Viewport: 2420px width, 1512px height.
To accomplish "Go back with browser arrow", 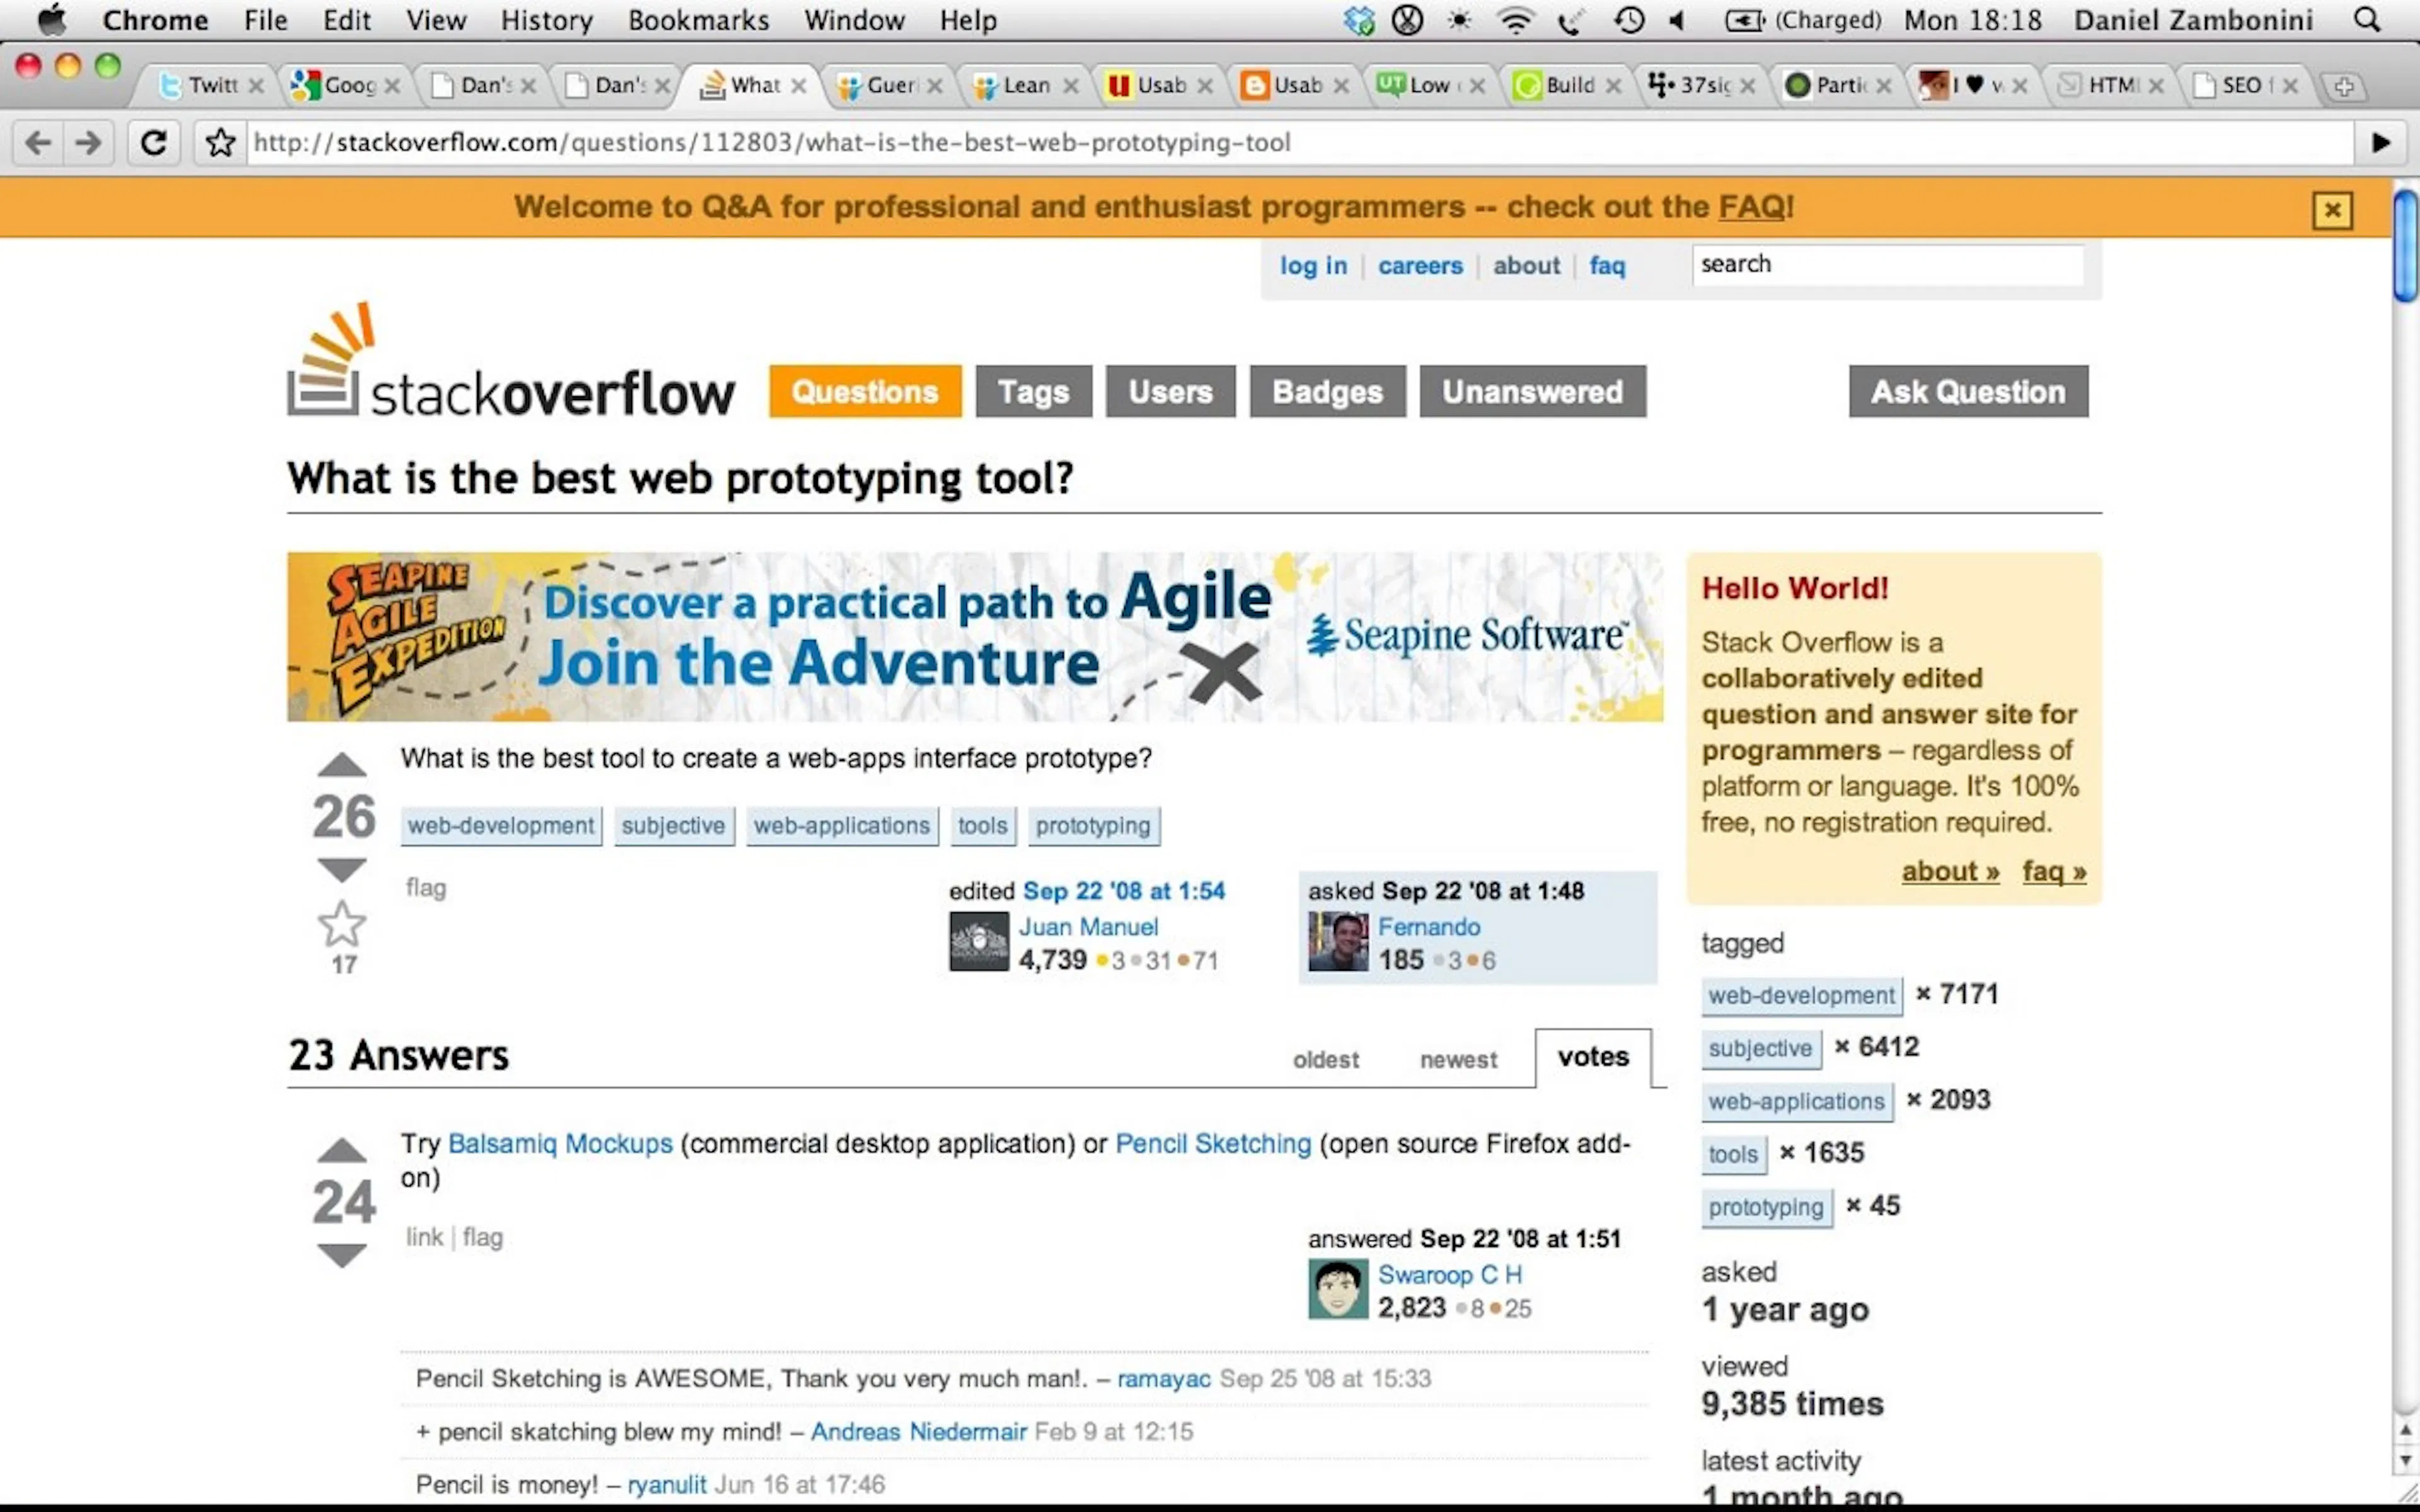I will (x=38, y=143).
